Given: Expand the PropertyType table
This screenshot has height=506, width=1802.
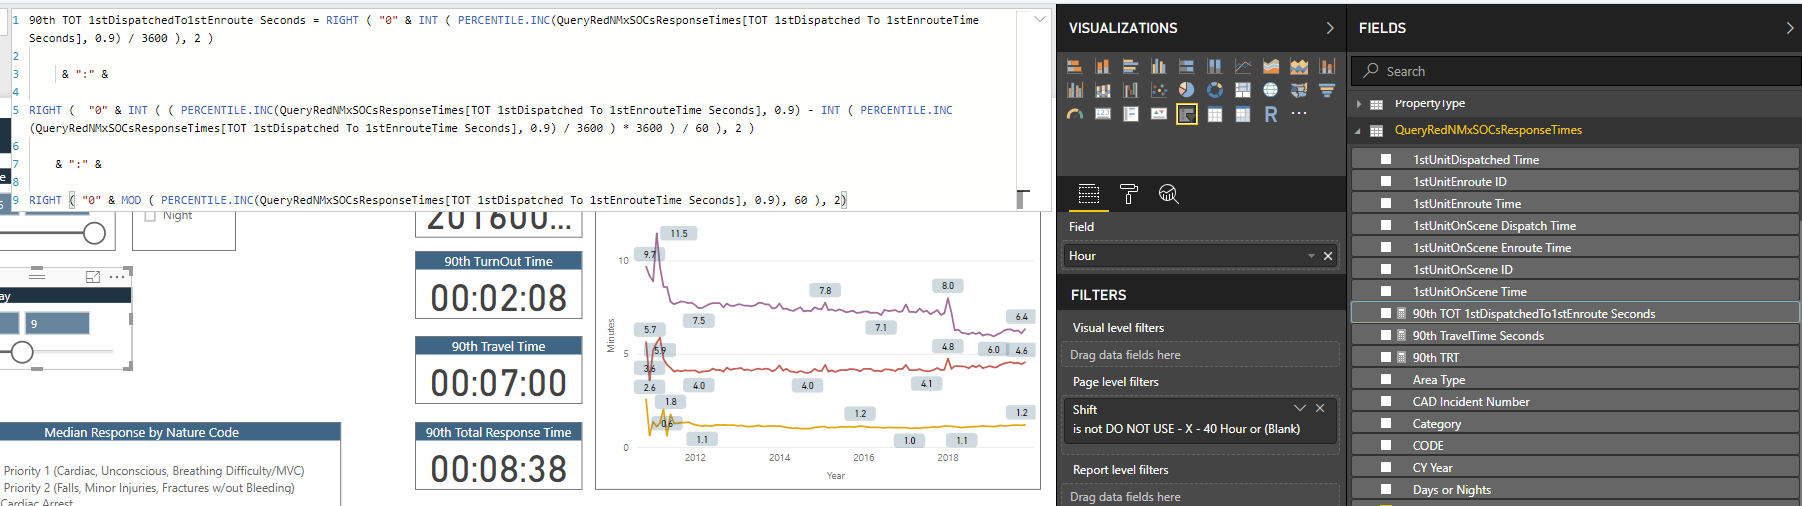Looking at the screenshot, I should [x=1359, y=104].
